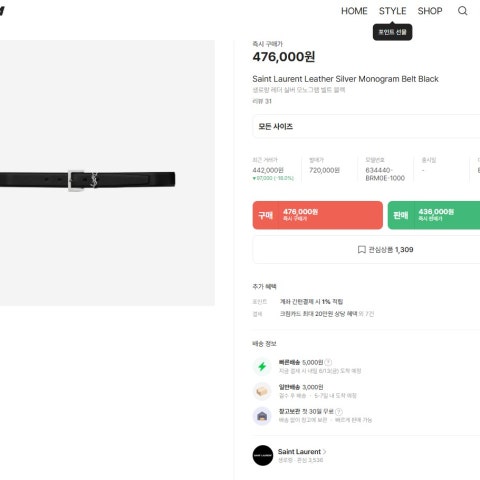Open the Saint Laurent brand logo circle
Screen dimensions: 480x480
click(x=263, y=455)
